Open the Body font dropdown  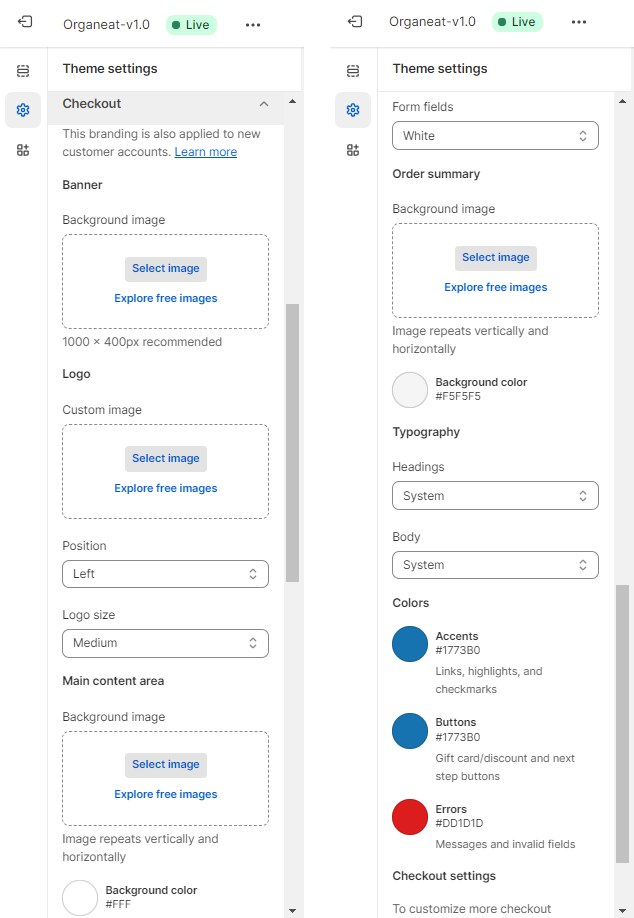pos(495,565)
